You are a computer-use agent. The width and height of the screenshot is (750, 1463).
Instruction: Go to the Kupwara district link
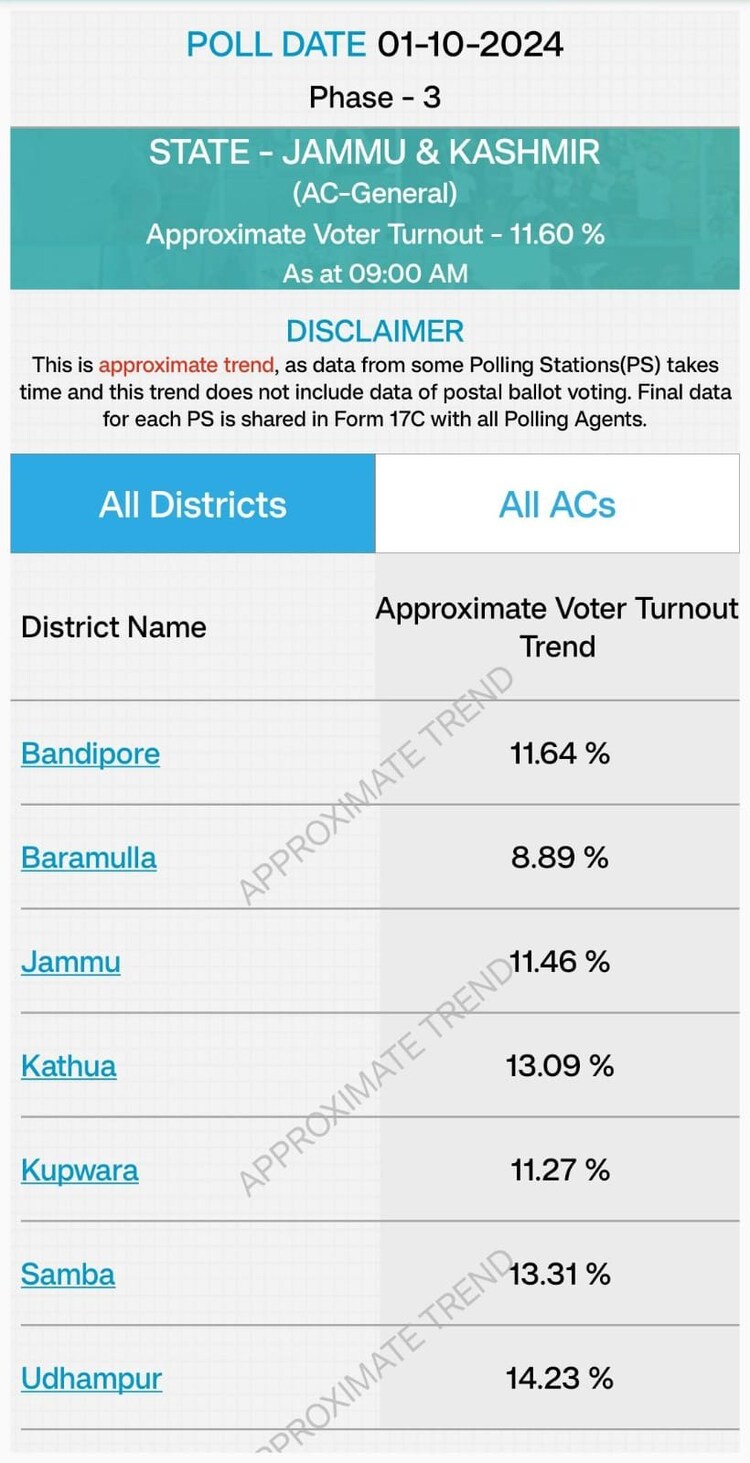tap(80, 1170)
